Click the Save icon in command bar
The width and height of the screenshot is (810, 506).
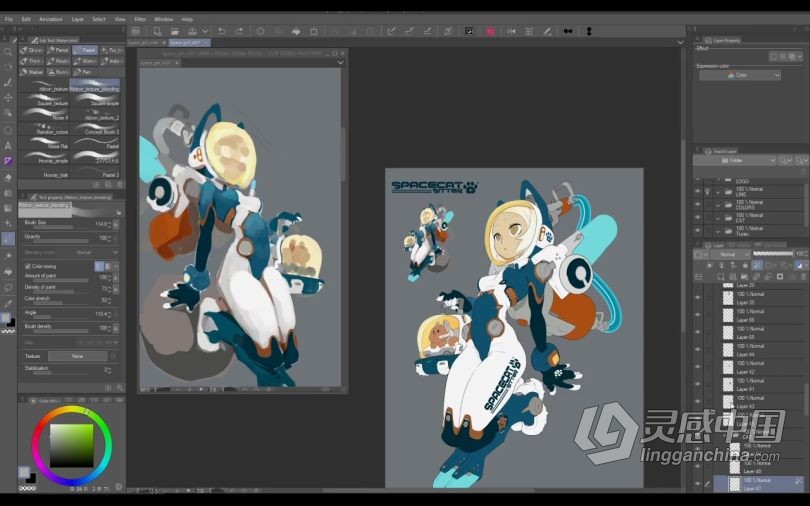click(x=192, y=31)
